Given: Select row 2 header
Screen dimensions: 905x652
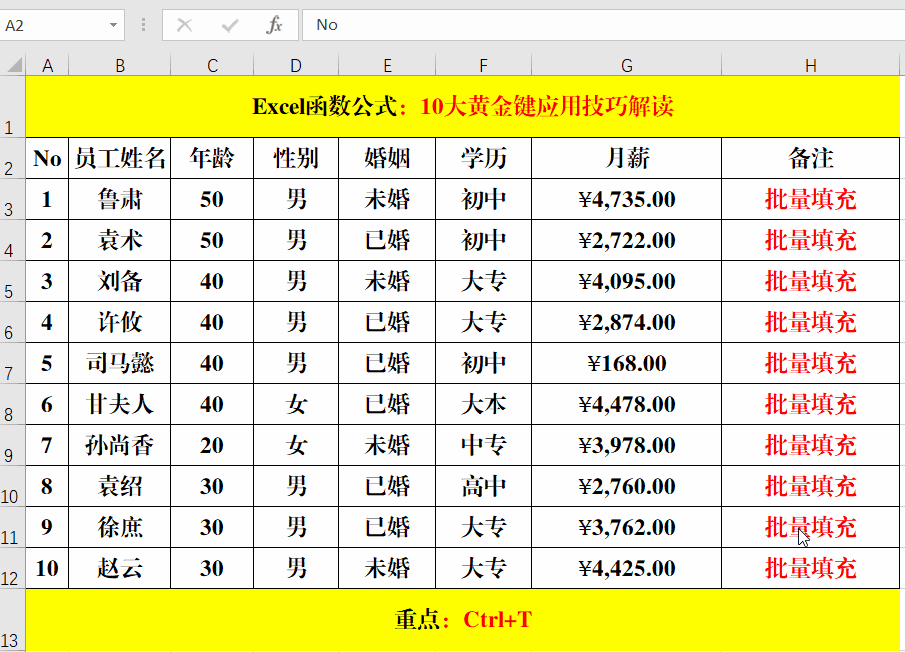Looking at the screenshot, I should (x=13, y=158).
